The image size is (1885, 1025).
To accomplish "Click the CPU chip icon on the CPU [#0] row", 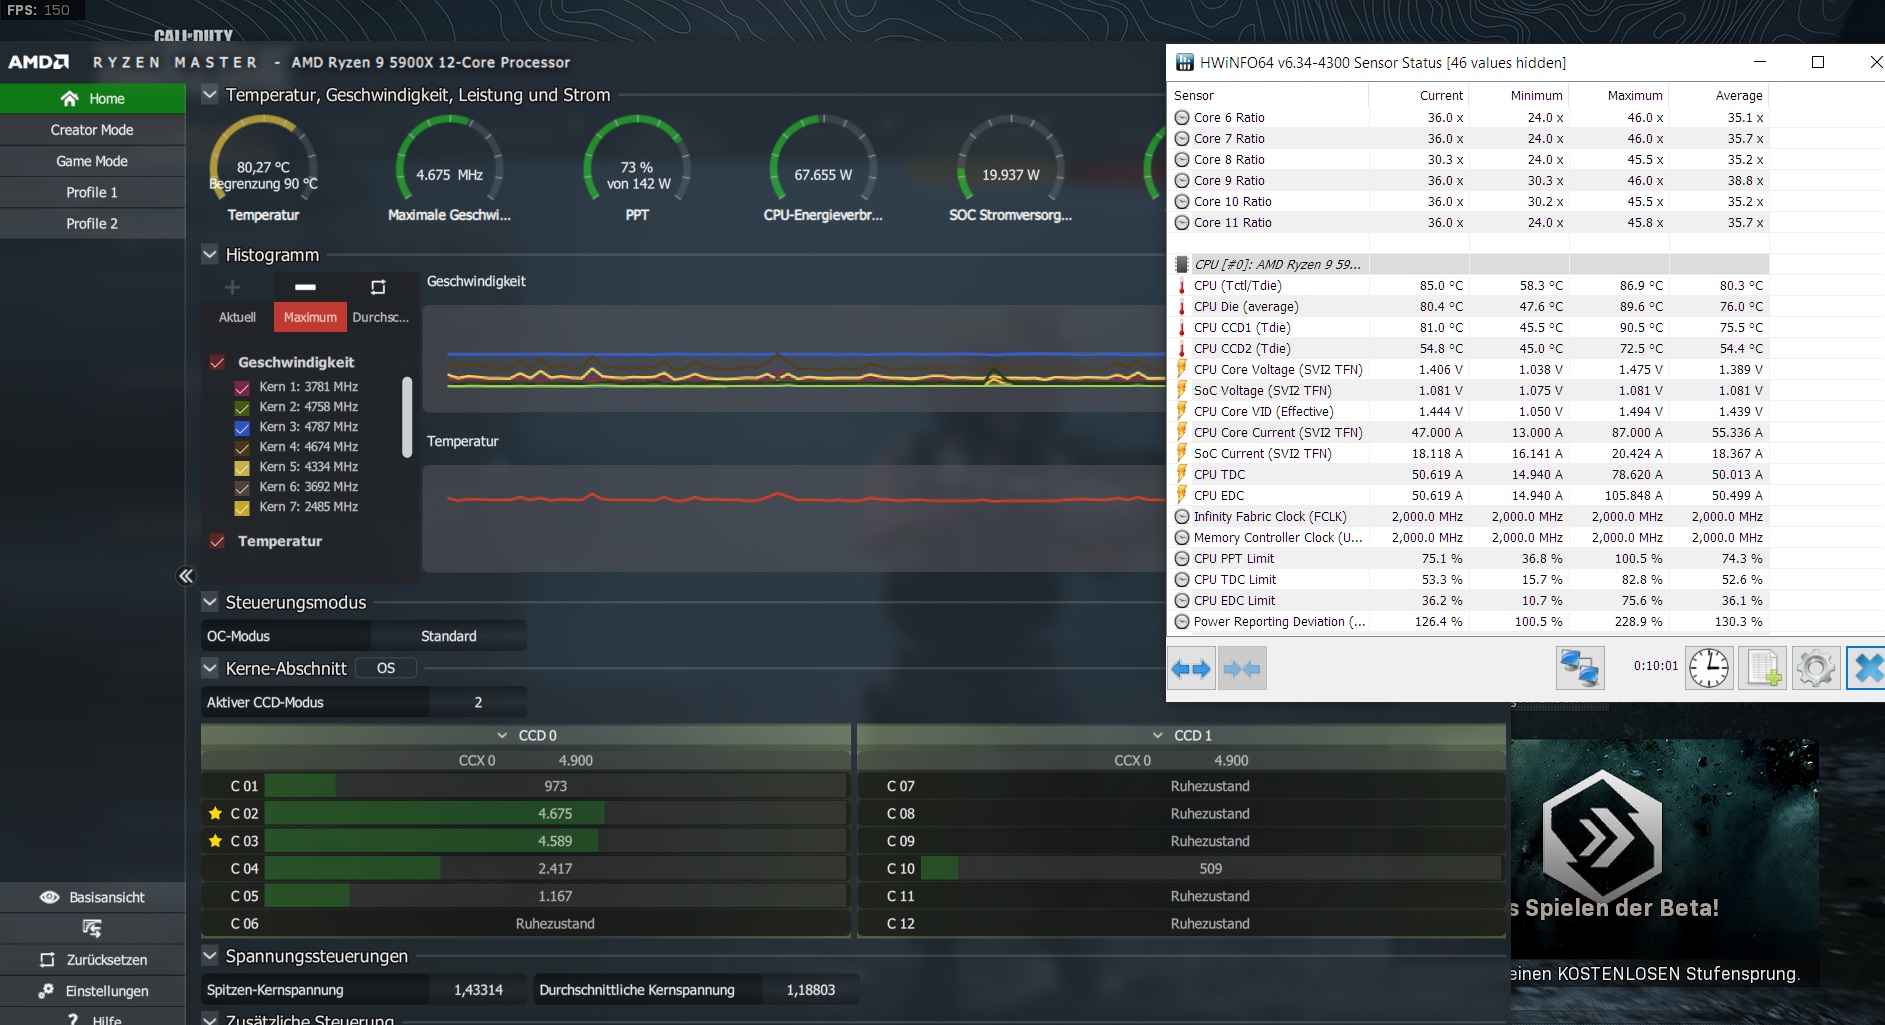I will [1182, 264].
